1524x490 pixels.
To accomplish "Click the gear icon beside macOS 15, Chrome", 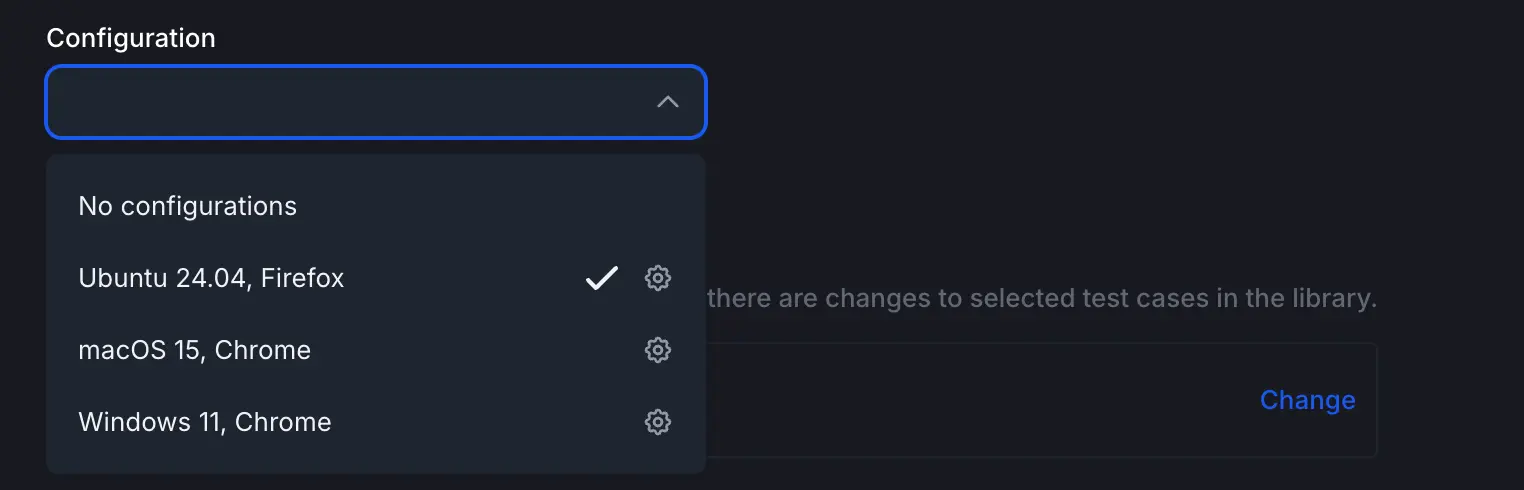I will [x=657, y=350].
